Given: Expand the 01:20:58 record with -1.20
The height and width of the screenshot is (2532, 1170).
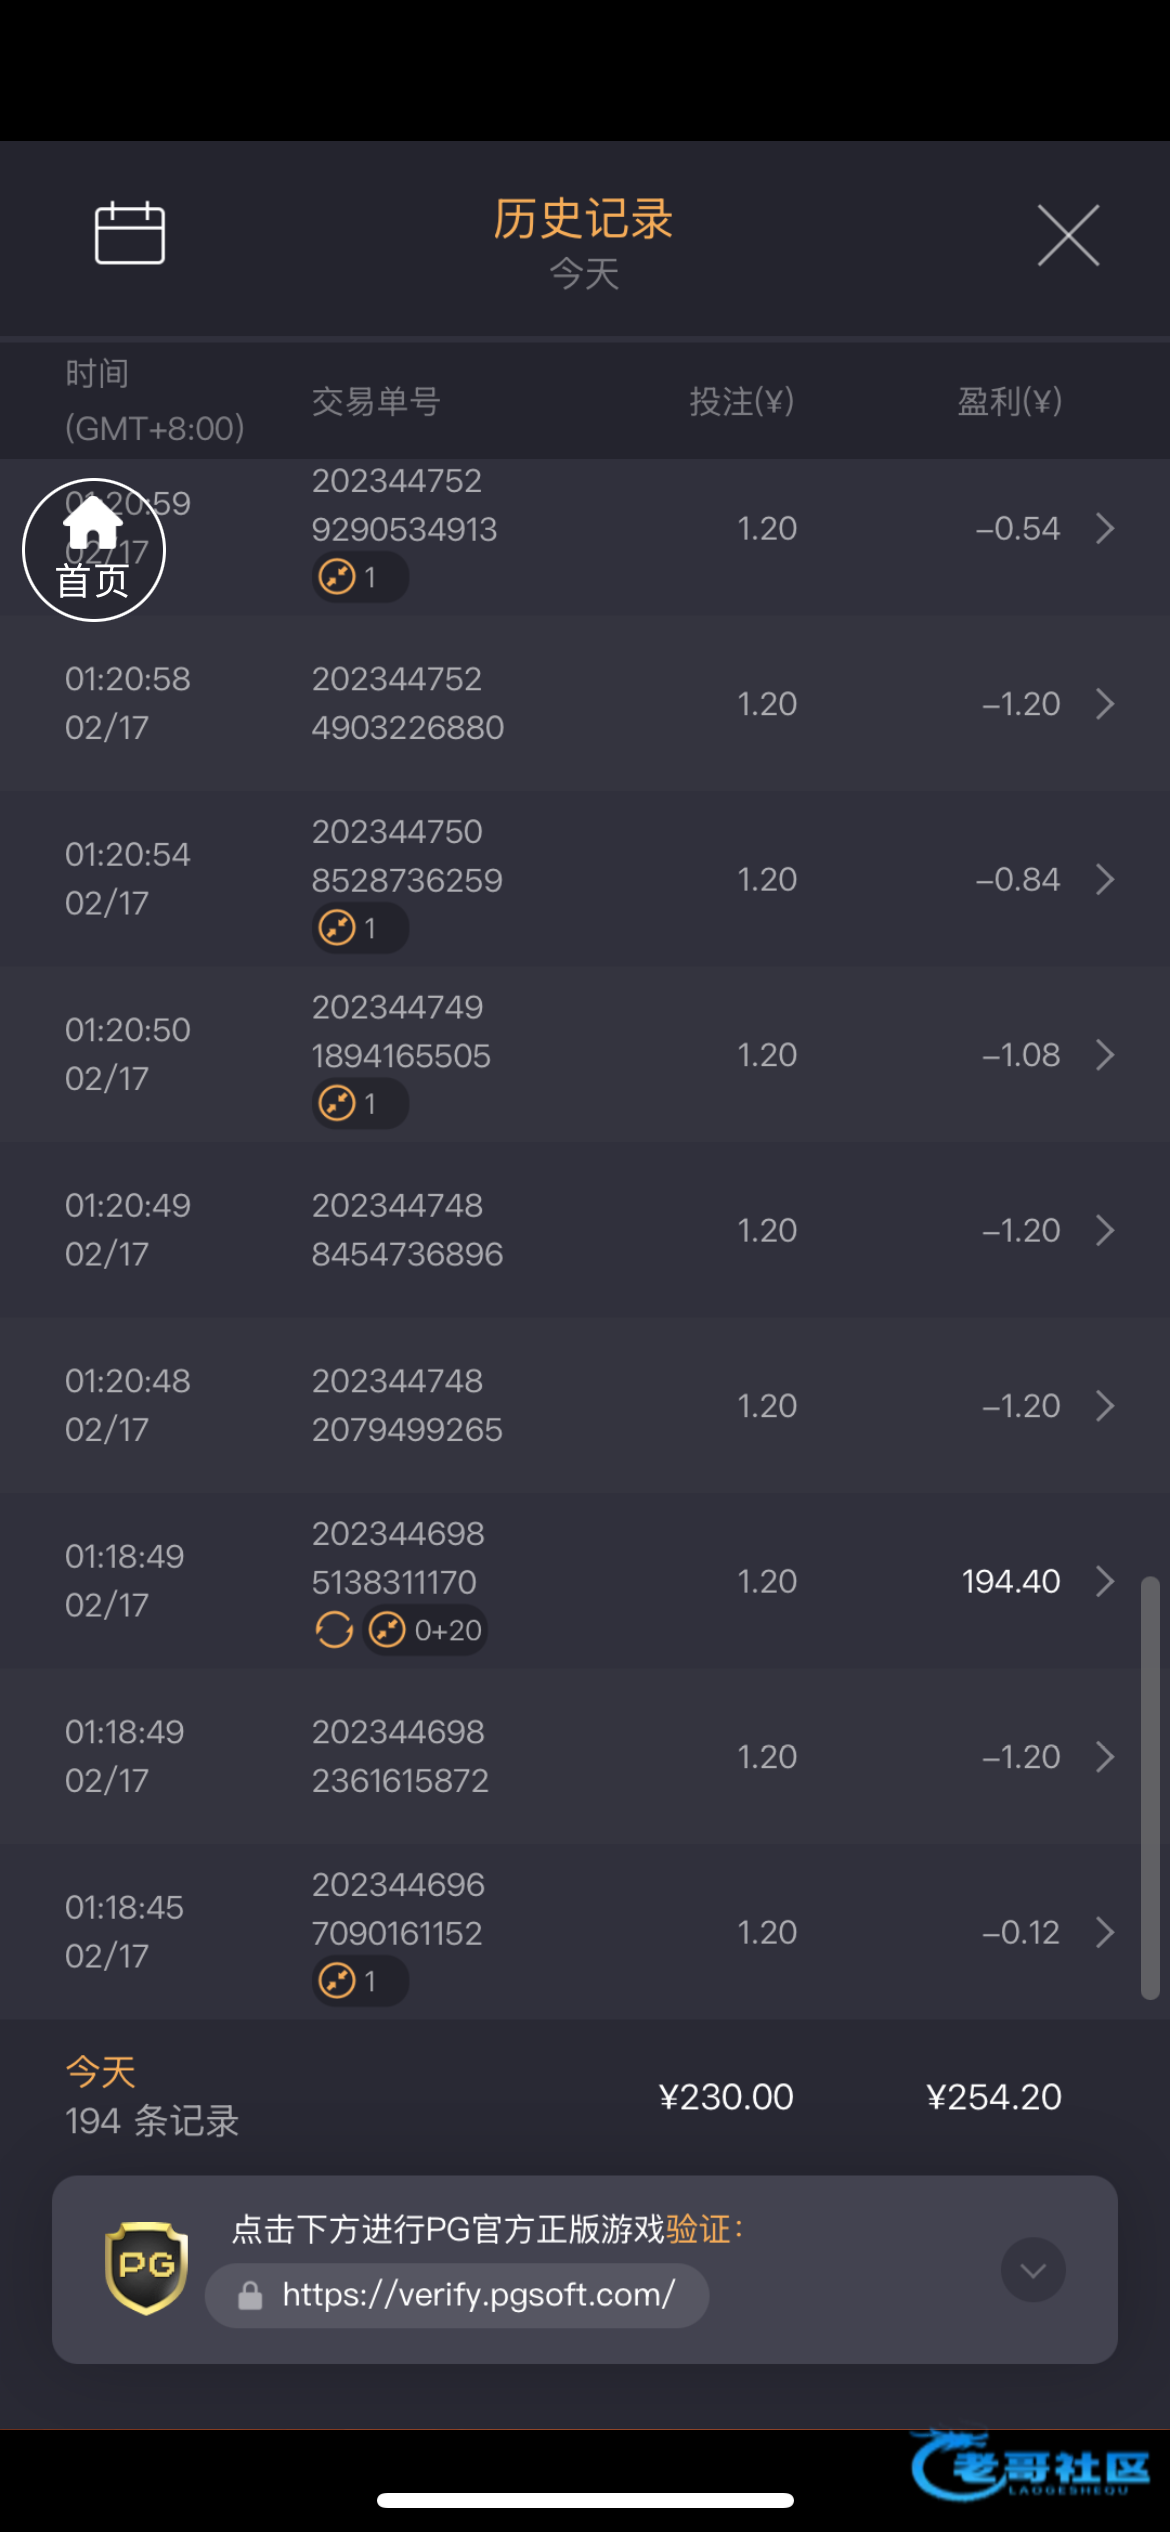Looking at the screenshot, I should [x=1104, y=704].
